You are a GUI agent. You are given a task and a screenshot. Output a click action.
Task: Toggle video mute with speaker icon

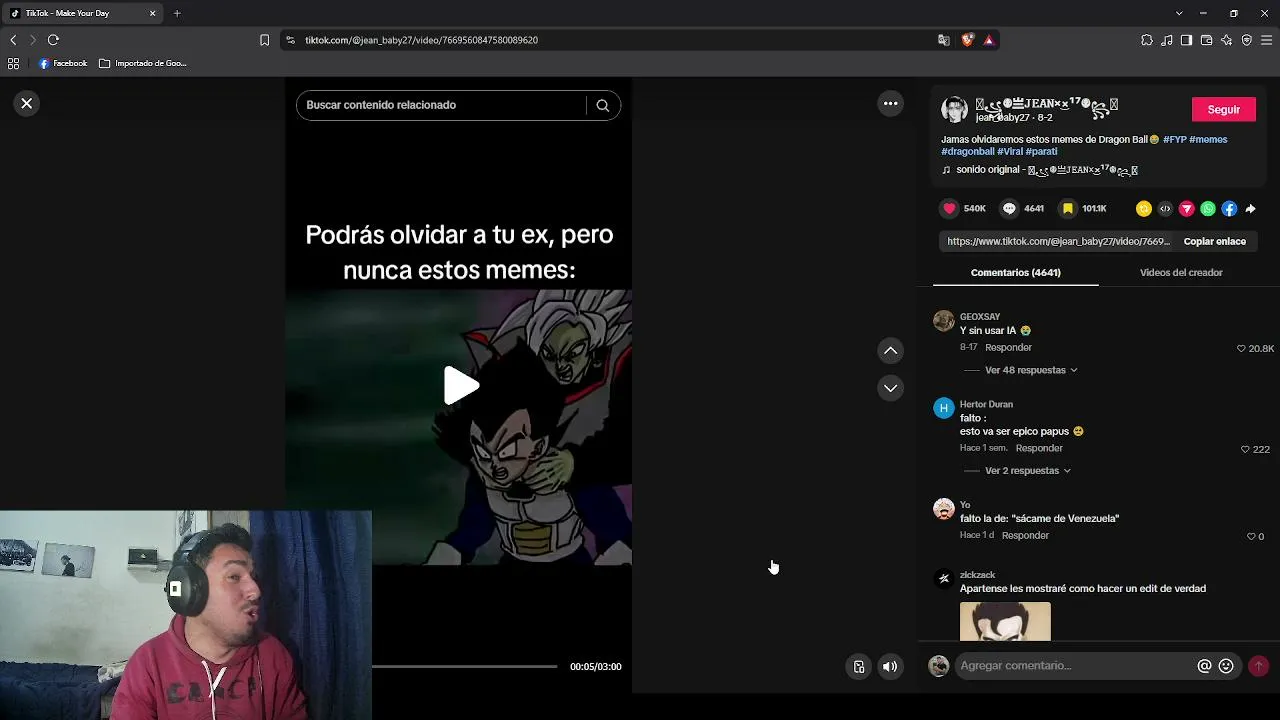[x=890, y=667]
